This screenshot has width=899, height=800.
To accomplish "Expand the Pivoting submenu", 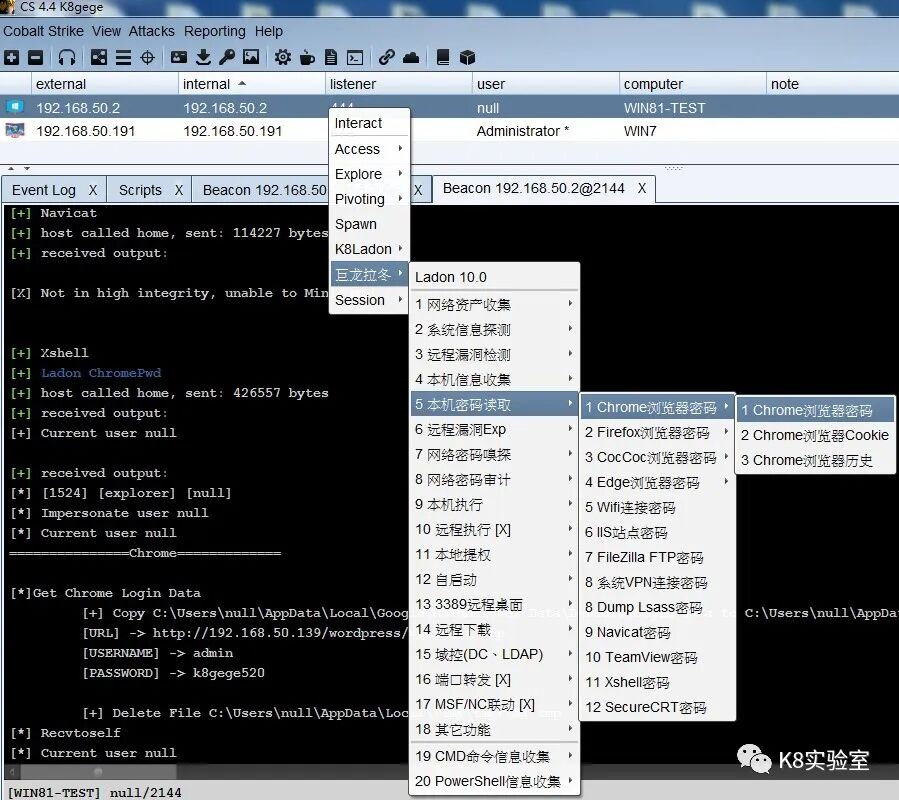I will 369,199.
